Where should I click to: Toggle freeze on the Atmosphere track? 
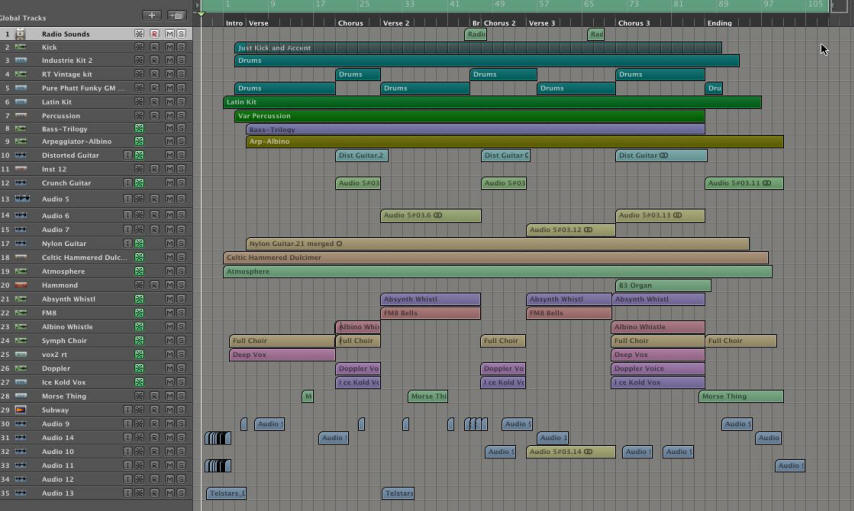[139, 271]
